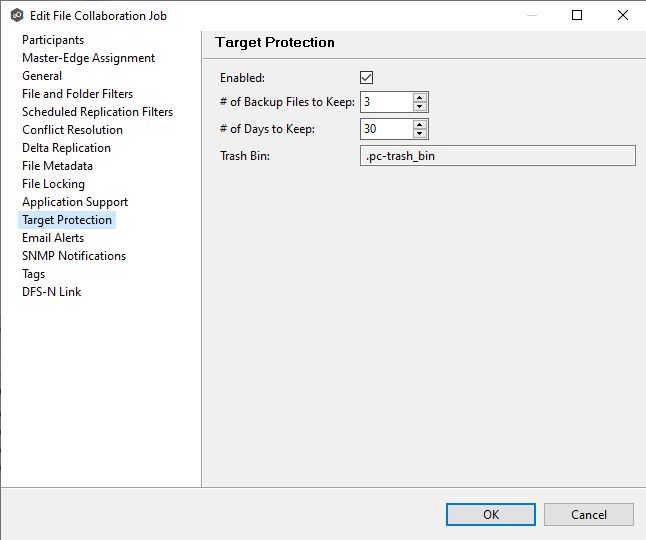Click the Days to Keep field
646x540 pixels.
385,129
